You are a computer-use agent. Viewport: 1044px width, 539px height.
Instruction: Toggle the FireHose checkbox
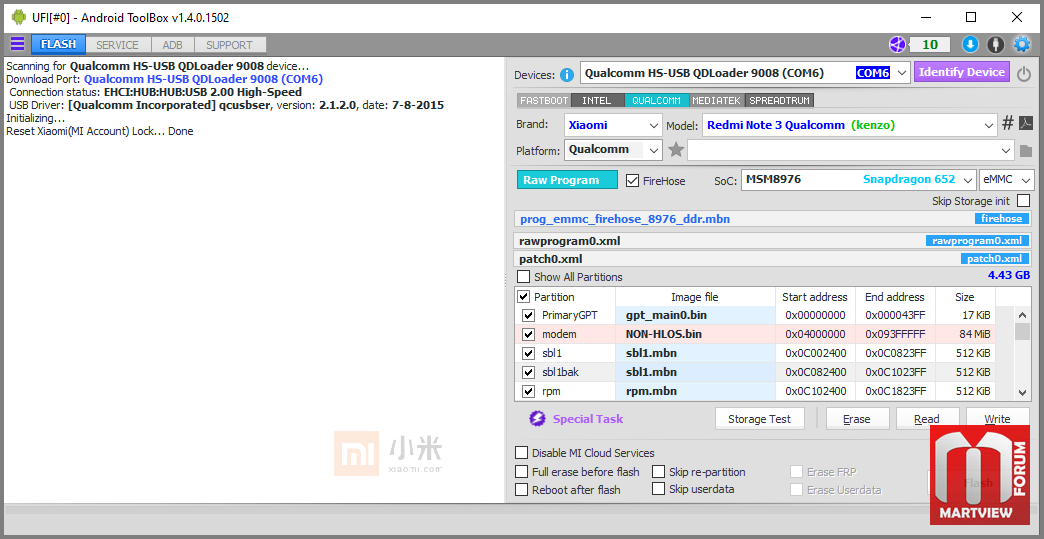point(632,181)
